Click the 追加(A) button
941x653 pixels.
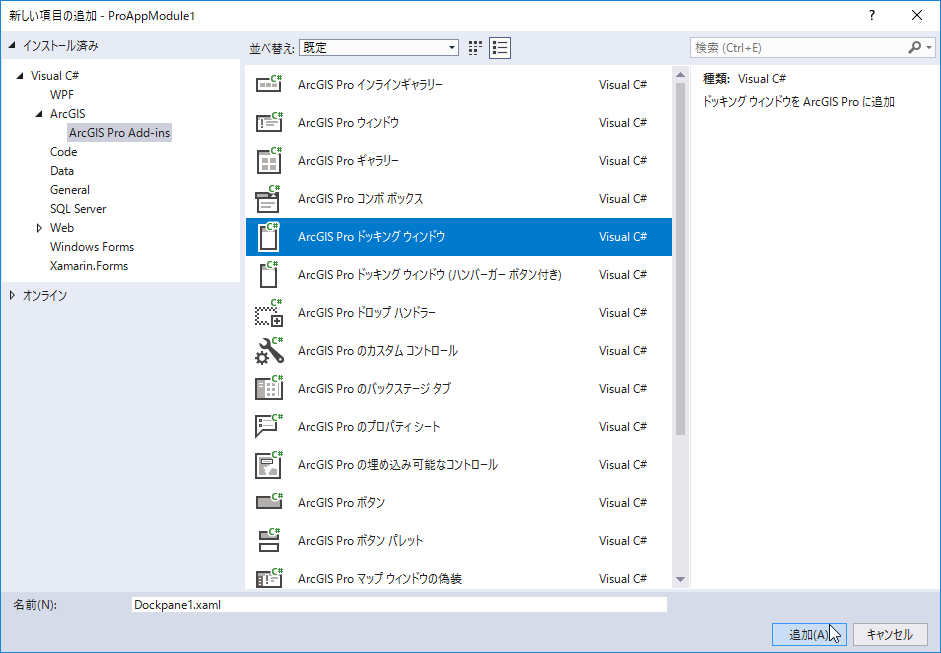(x=808, y=634)
